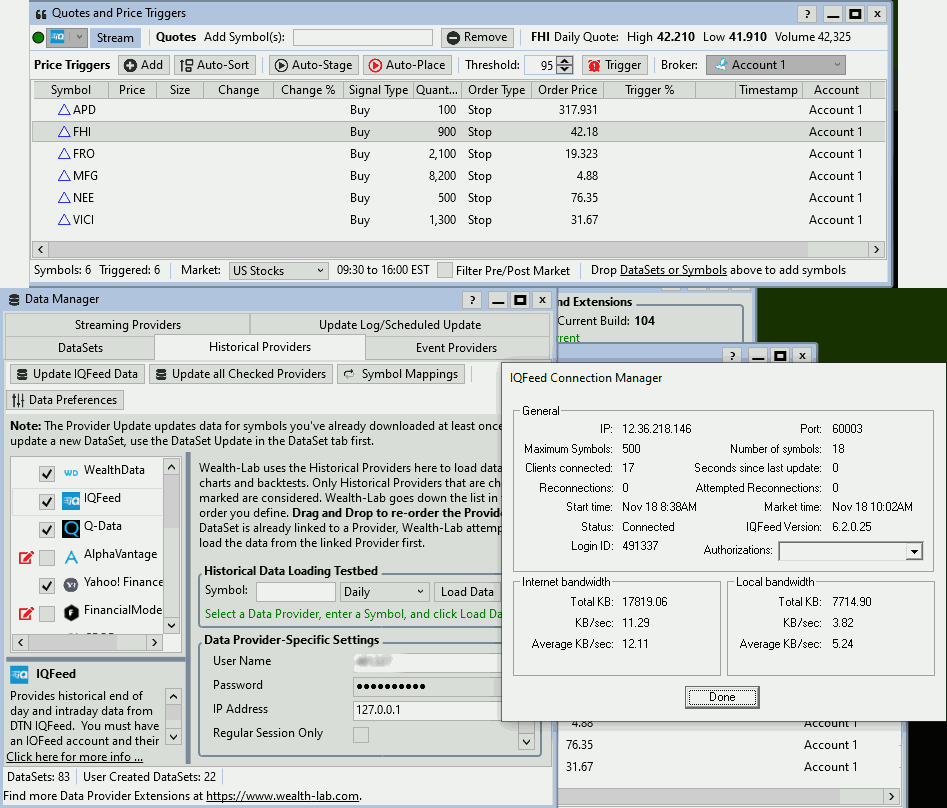This screenshot has height=808, width=947.
Task: Toggle Filter Pre/Post Market checkbox
Action: [445, 270]
